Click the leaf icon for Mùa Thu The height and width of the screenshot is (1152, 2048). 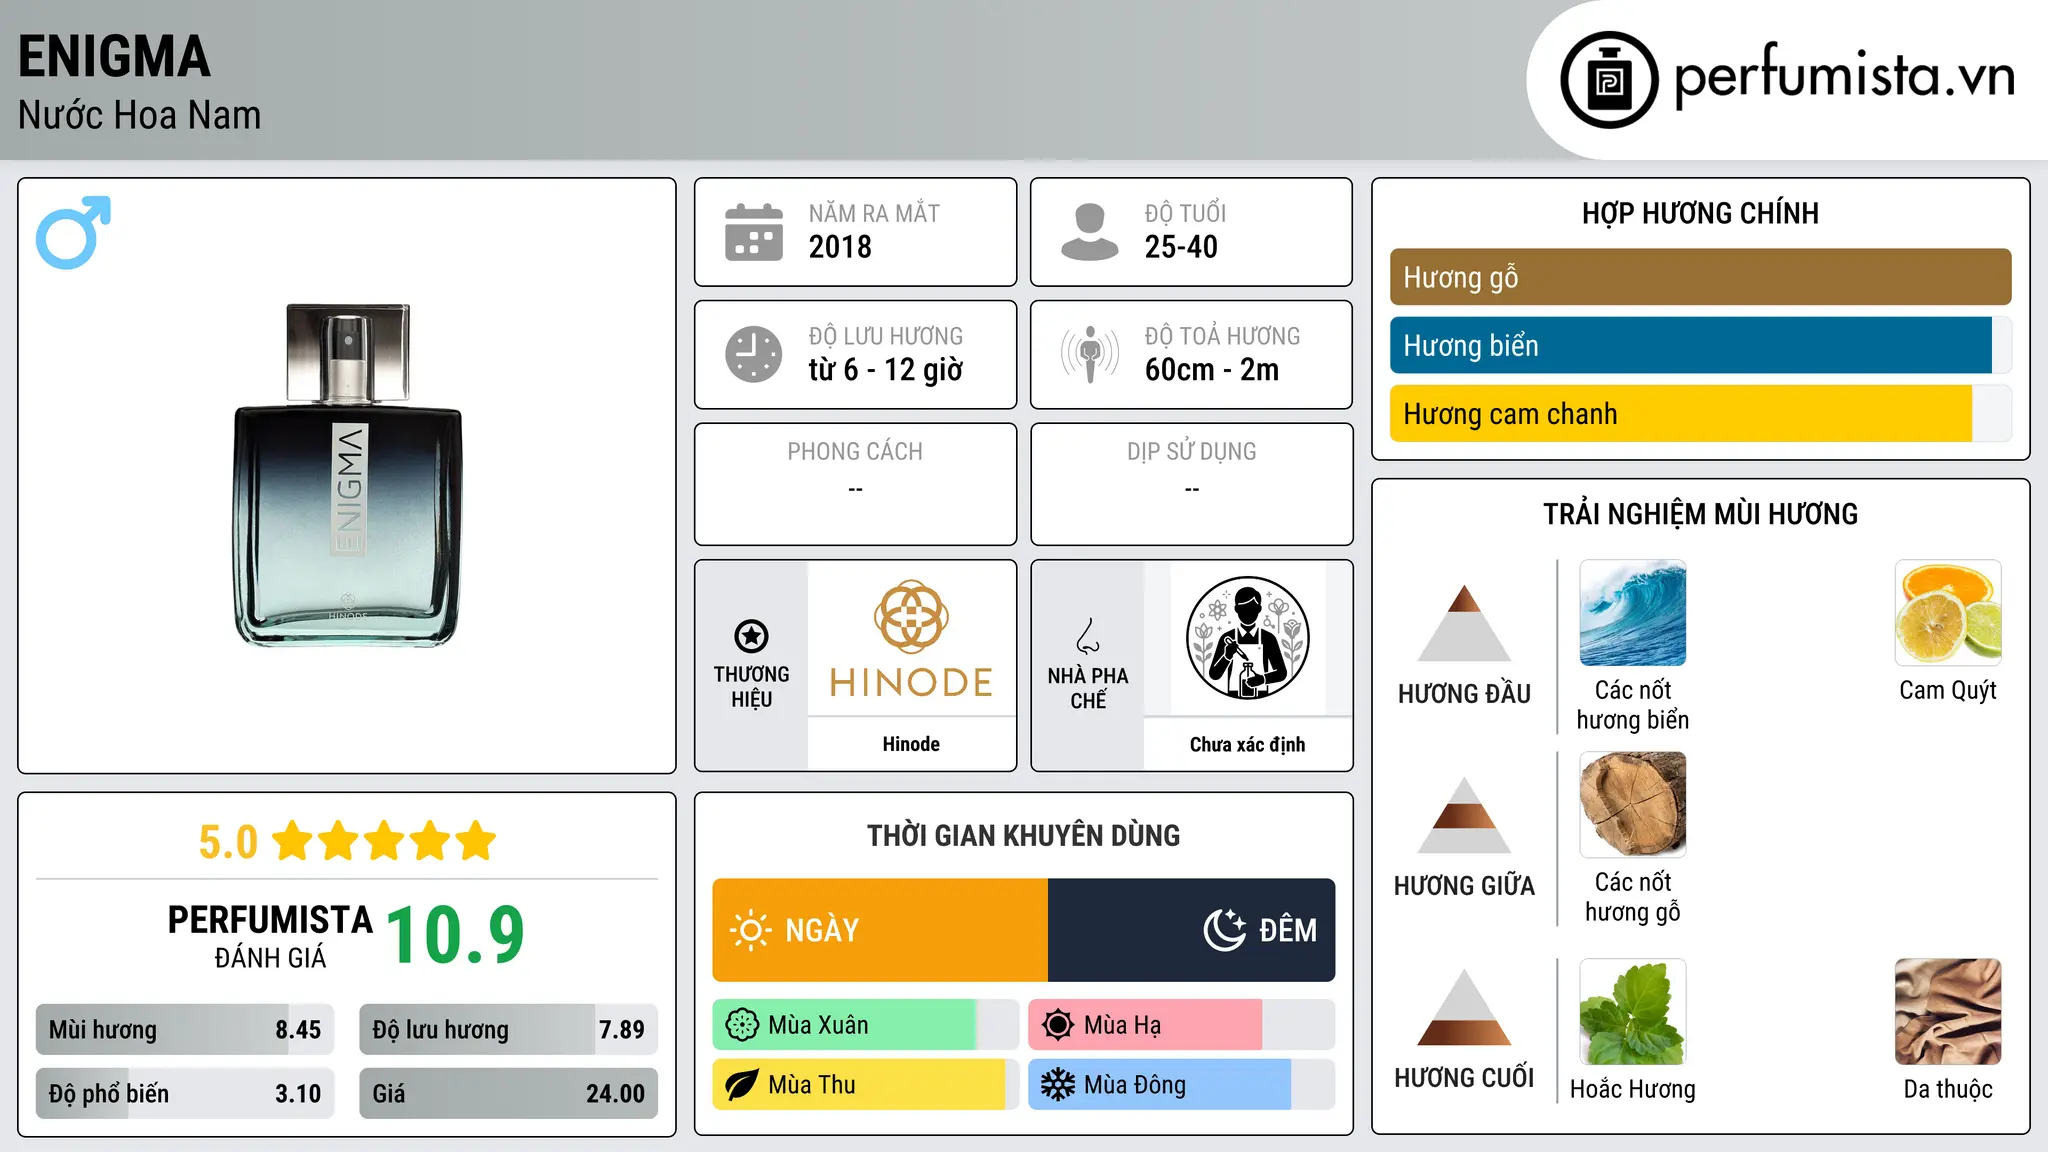[742, 1085]
